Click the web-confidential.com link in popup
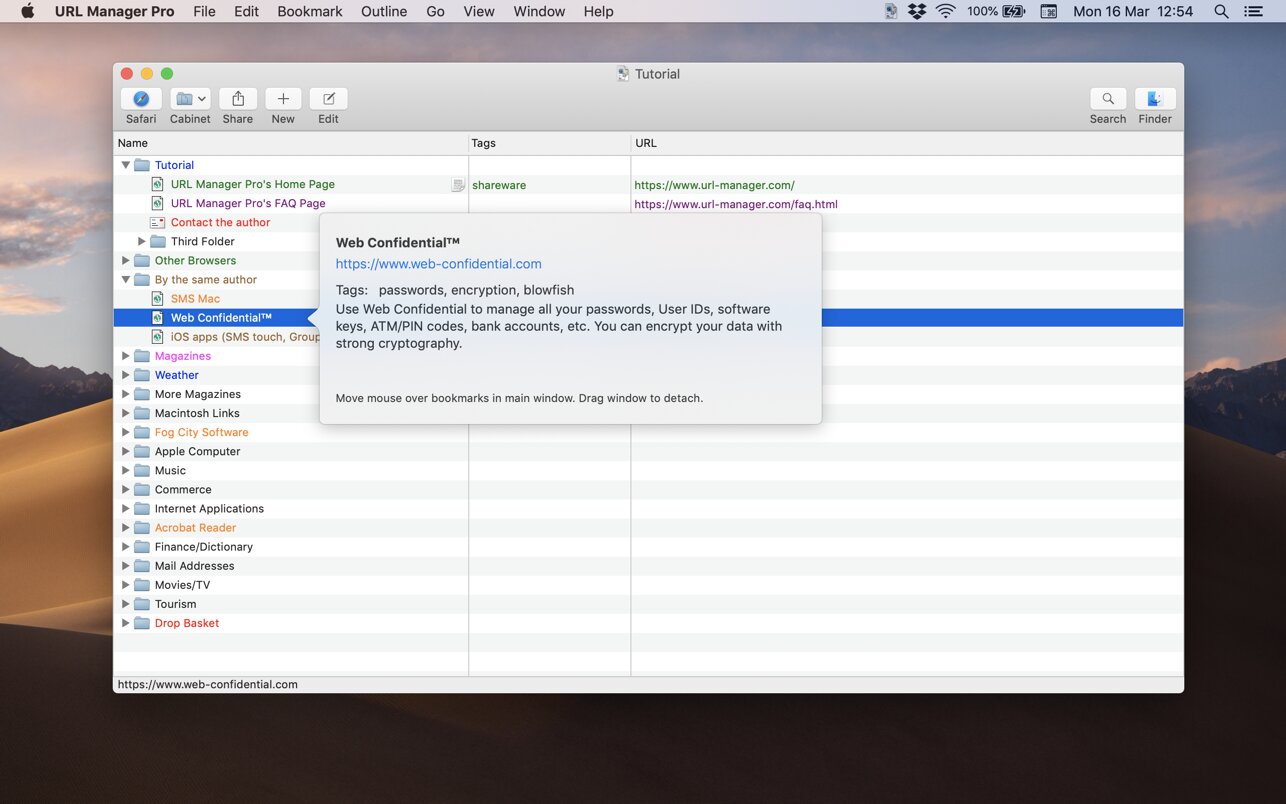This screenshot has height=804, width=1286. (438, 264)
